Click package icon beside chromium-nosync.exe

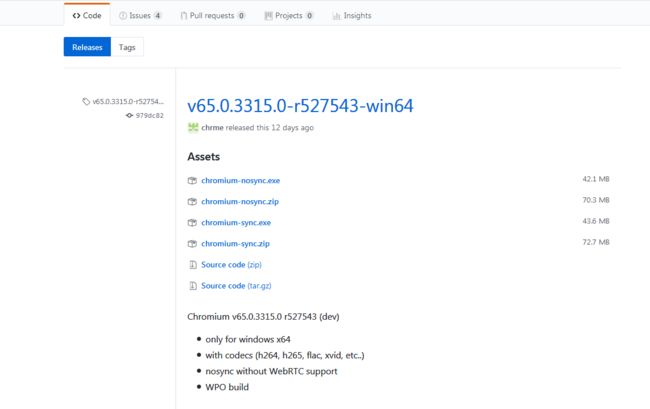click(192, 180)
